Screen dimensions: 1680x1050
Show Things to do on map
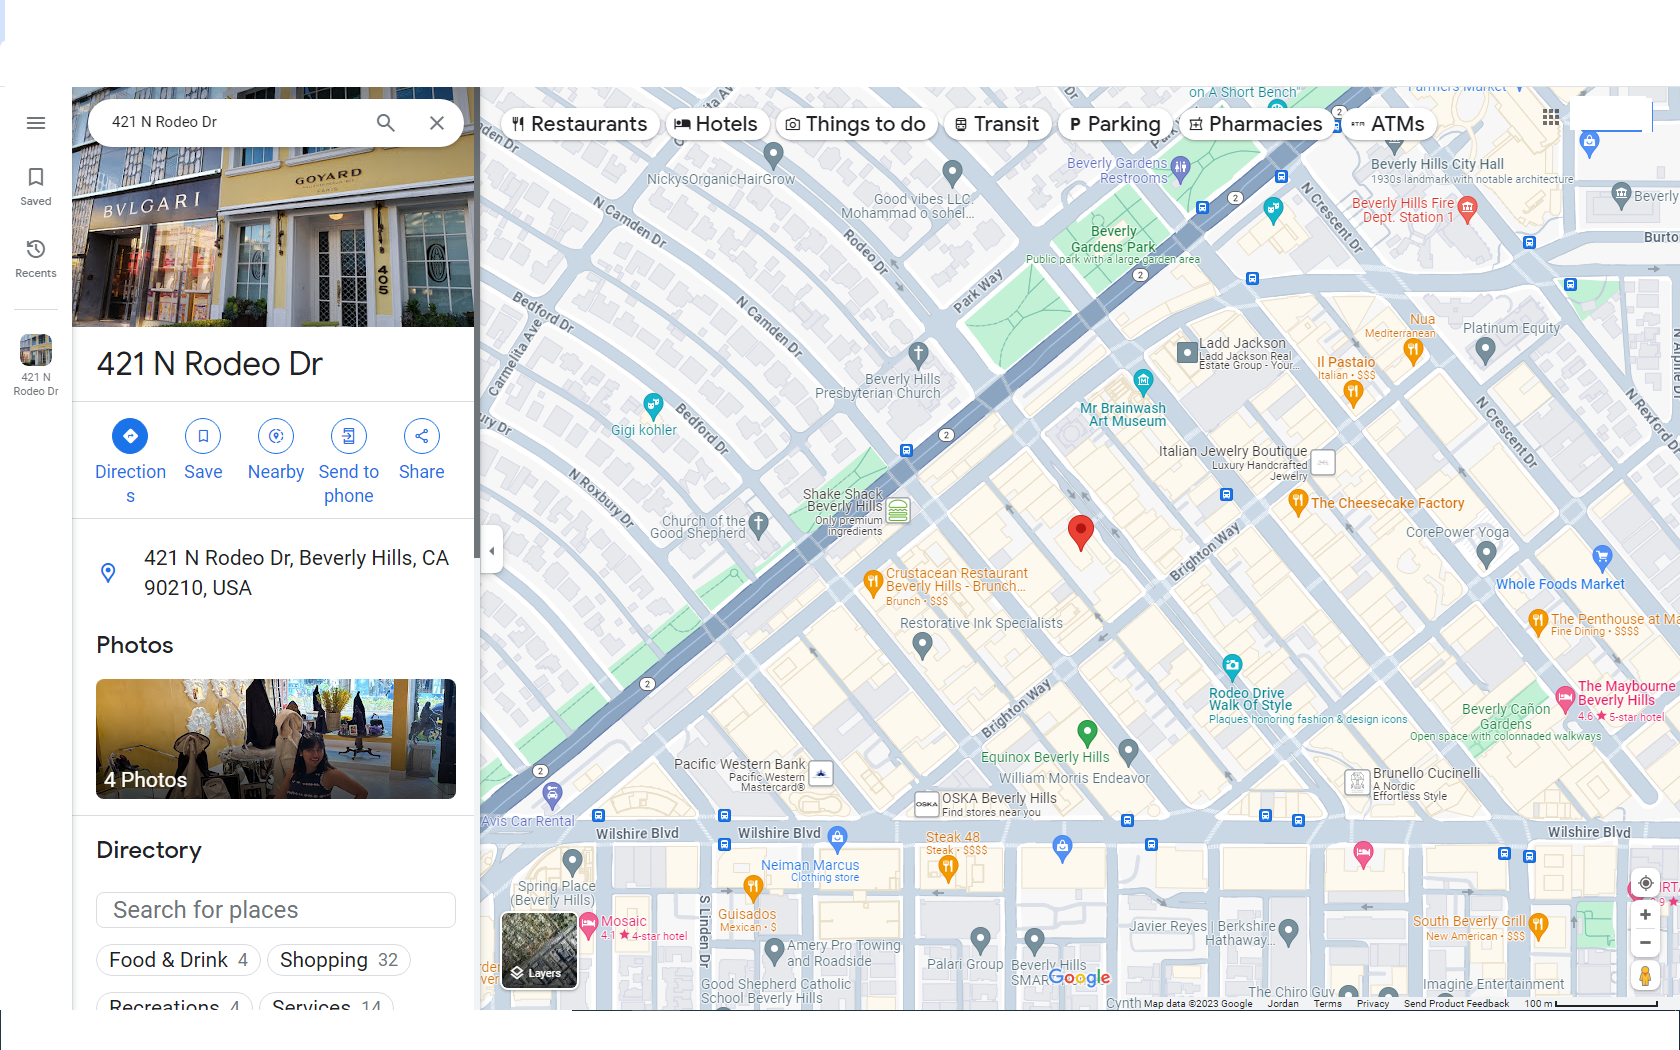coord(856,124)
